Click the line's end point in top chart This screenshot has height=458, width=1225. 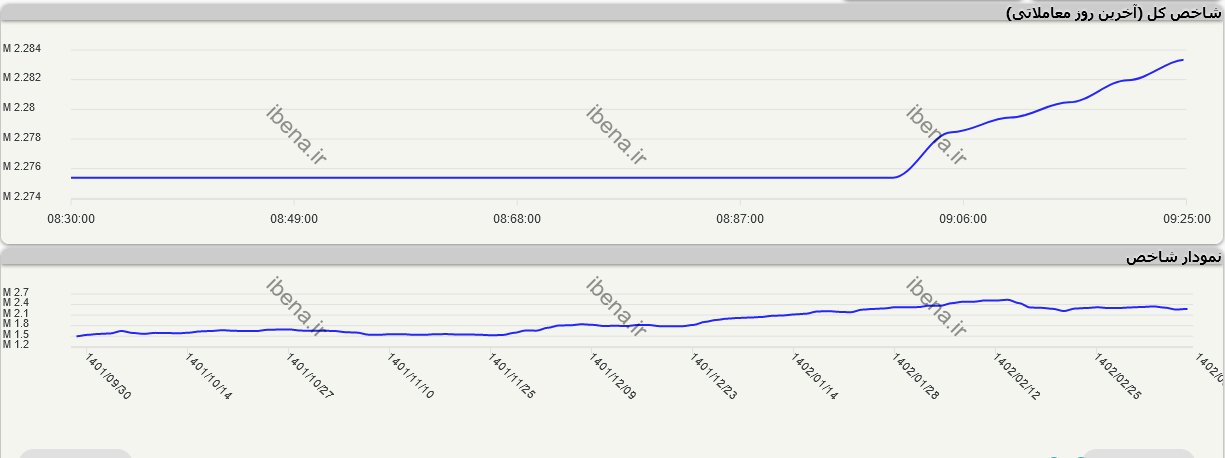(1184, 60)
